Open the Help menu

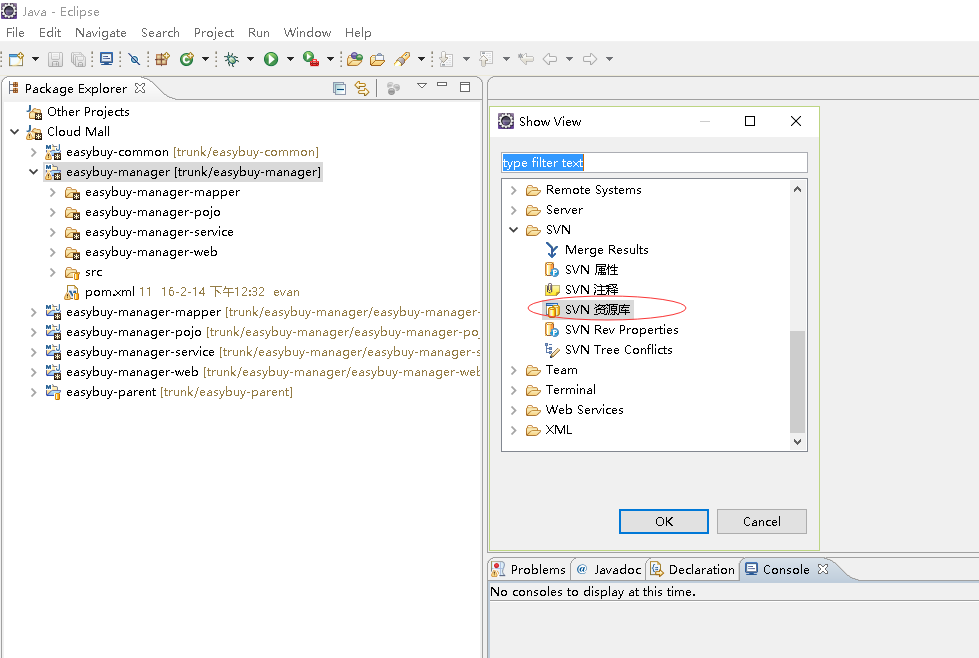point(358,32)
